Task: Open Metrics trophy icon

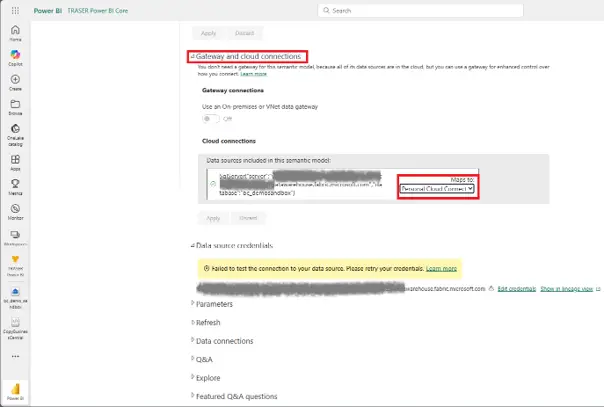Action: (x=15, y=184)
